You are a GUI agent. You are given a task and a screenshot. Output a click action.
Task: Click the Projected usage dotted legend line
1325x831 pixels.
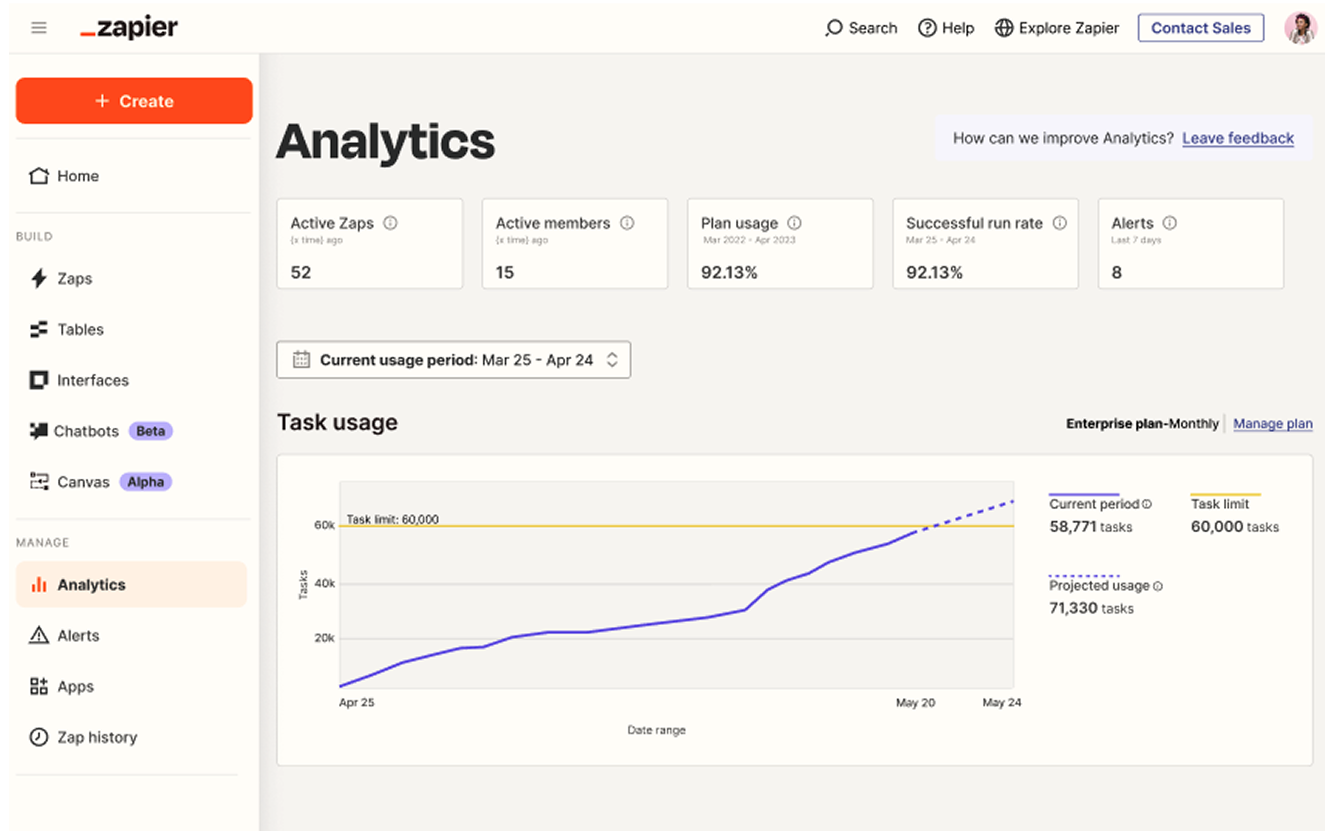tap(1084, 576)
